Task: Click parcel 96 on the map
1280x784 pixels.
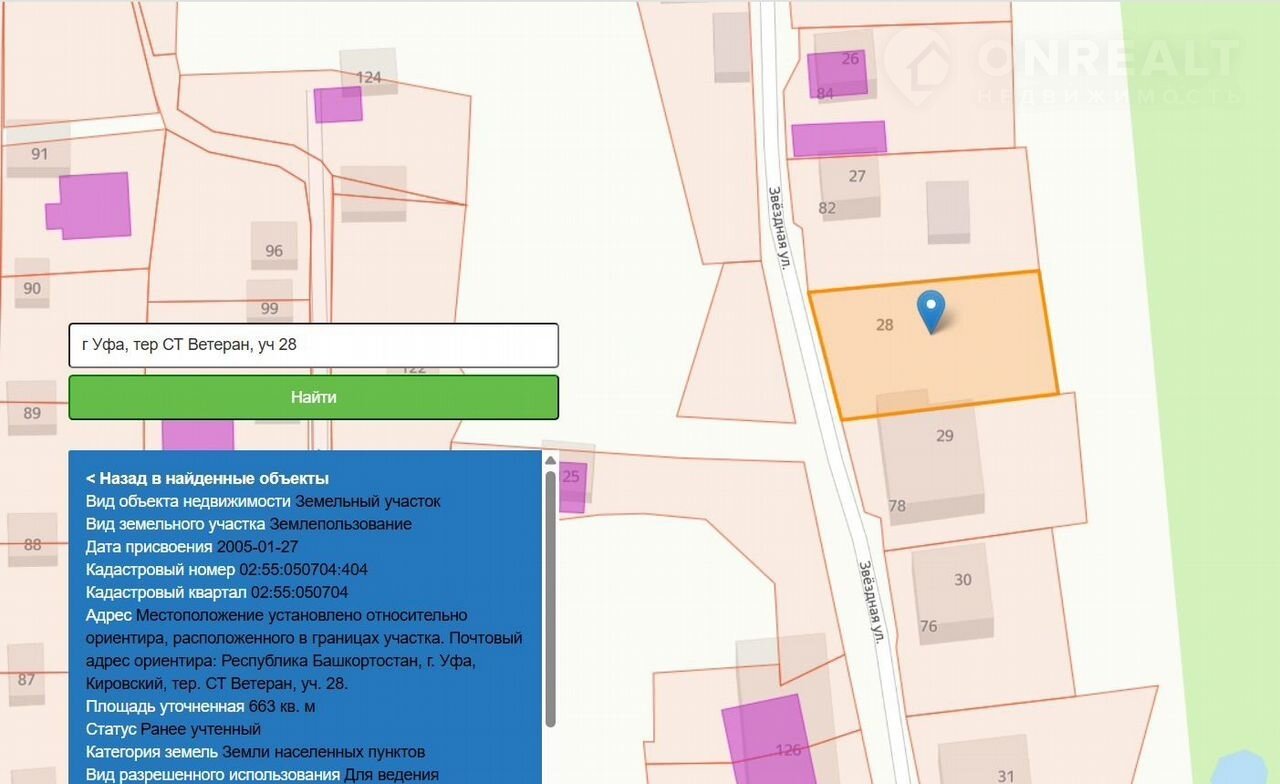Action: tap(273, 251)
